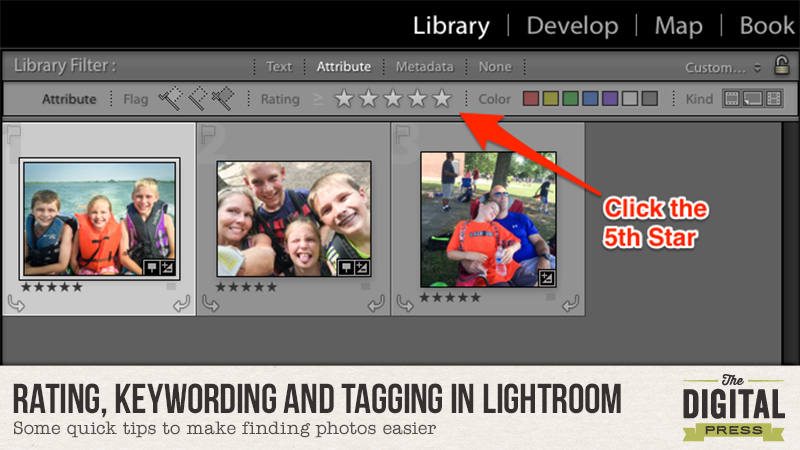
Task: Filter Kind by master photos
Action: pyautogui.click(x=732, y=98)
